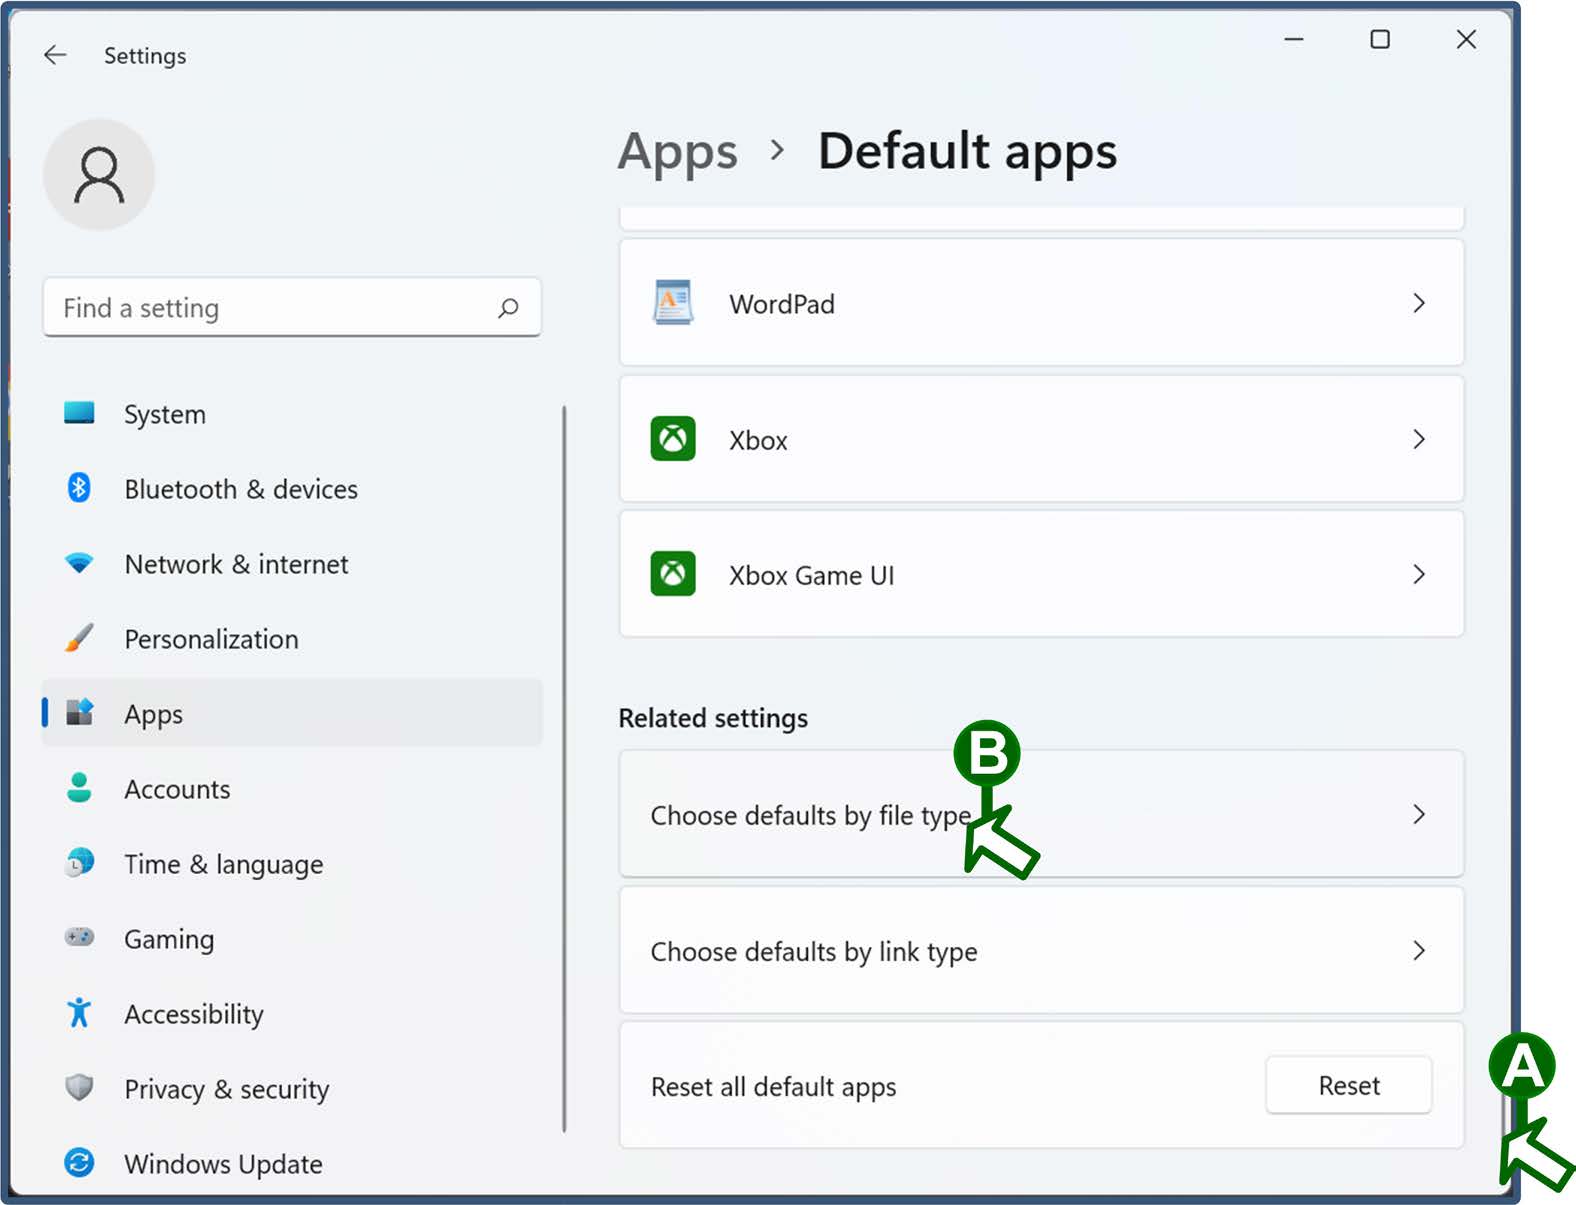Open Xbox Game UI defaults
This screenshot has height=1205, width=1576.
(x=1041, y=574)
